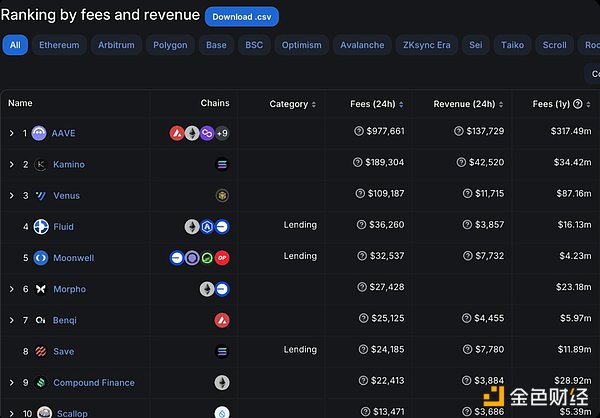Click the help icon beside AAVE's $977,661 fees
The width and height of the screenshot is (600, 418).
360,132
